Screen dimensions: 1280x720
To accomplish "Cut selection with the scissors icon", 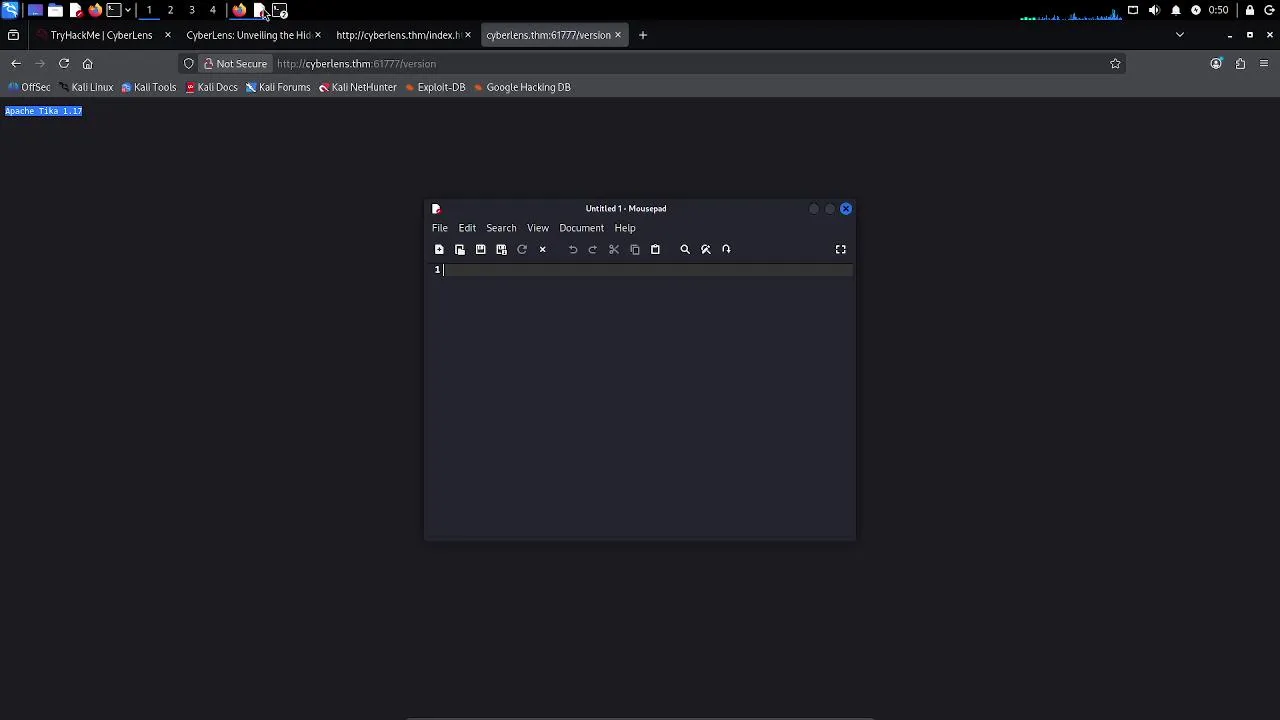I will pyautogui.click(x=614, y=249).
